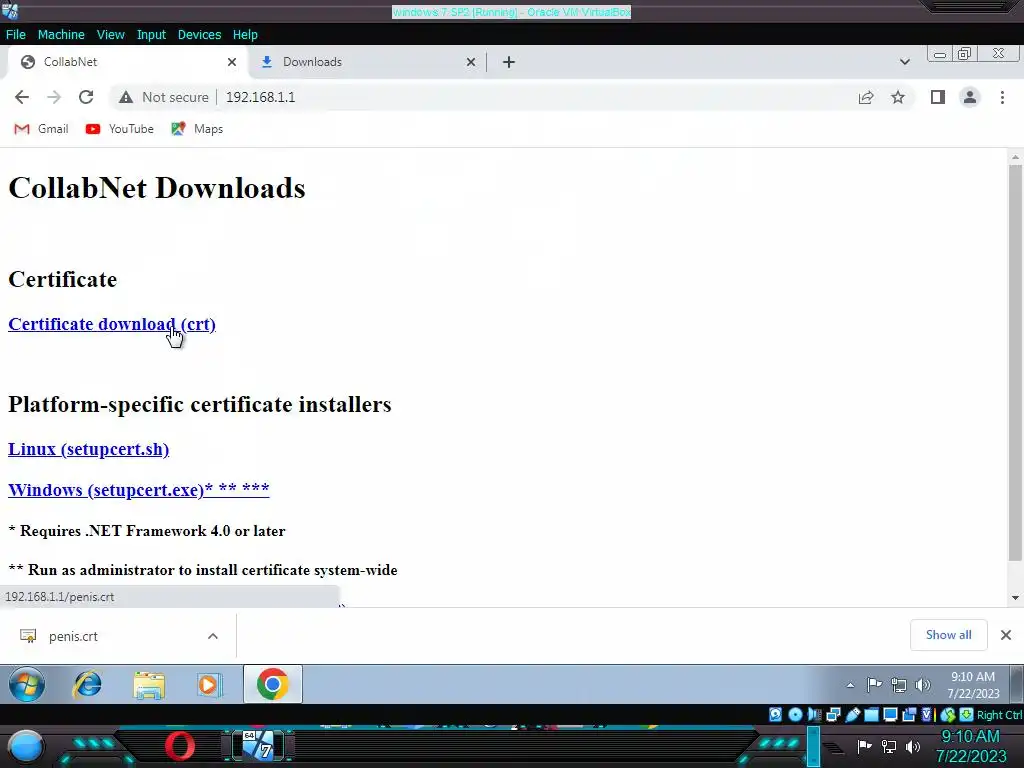Click the page vertical scrollbar
1024x768 pixels.
1015,362
